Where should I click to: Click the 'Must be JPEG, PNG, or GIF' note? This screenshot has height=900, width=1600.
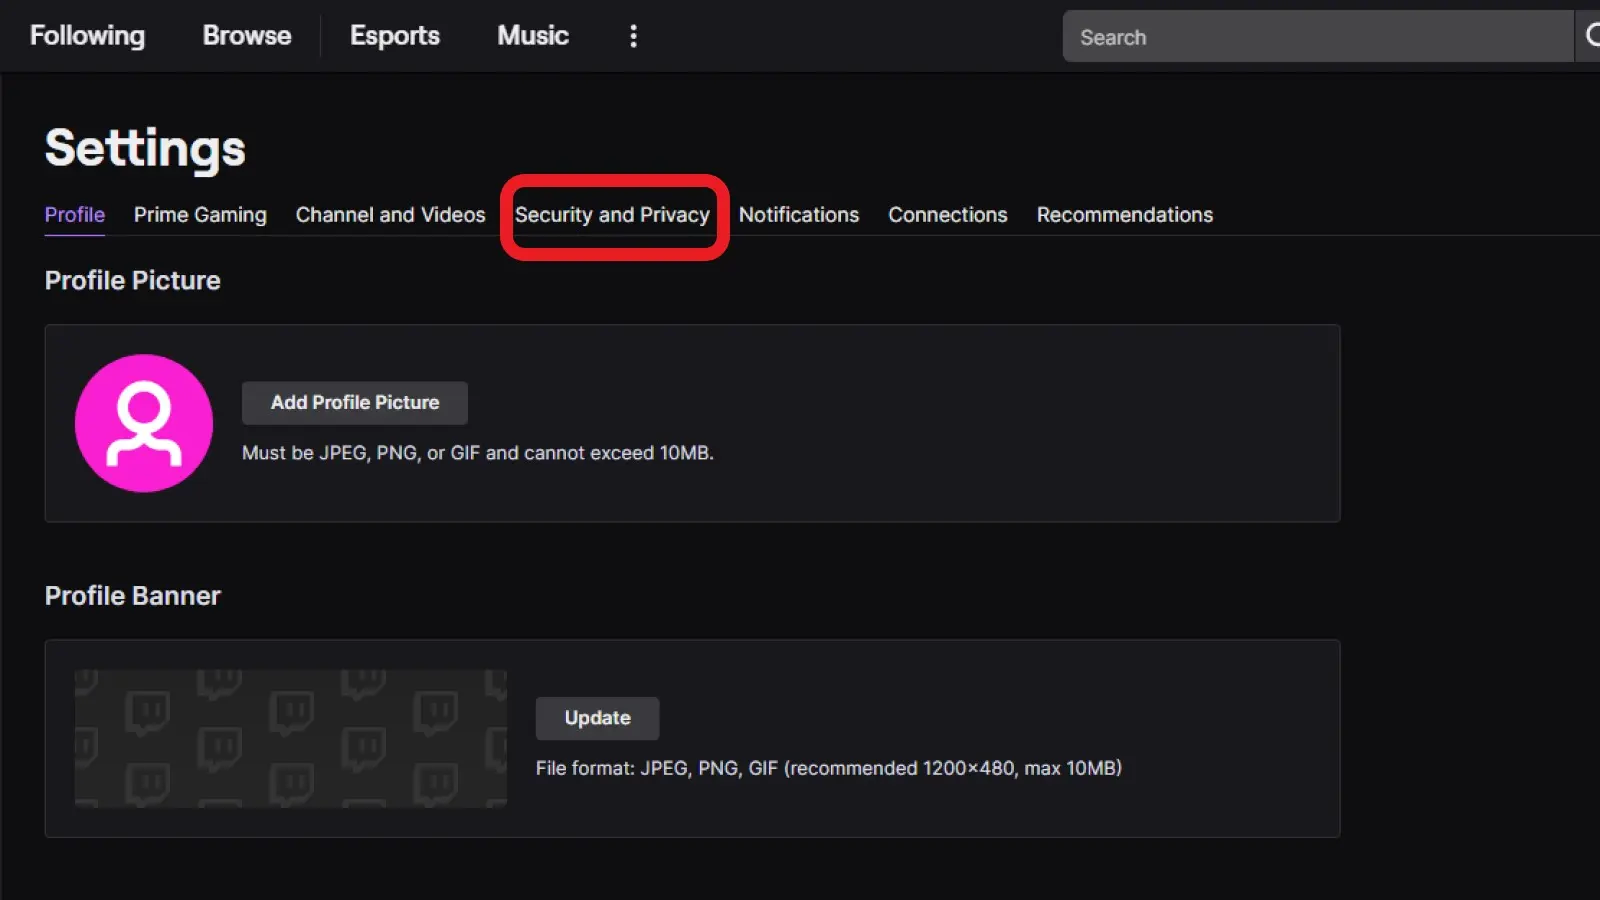(478, 453)
